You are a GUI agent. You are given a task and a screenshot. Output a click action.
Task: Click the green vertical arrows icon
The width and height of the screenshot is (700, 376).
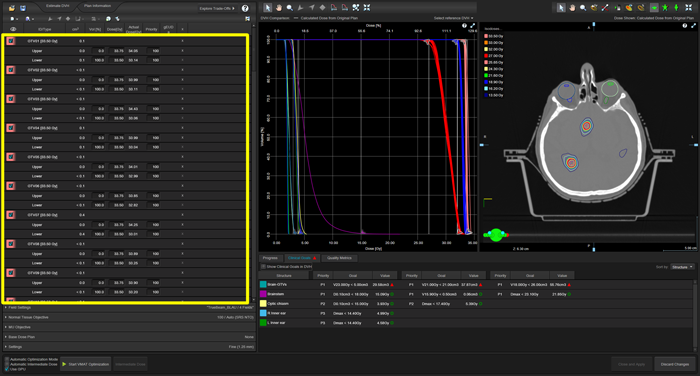(x=676, y=8)
